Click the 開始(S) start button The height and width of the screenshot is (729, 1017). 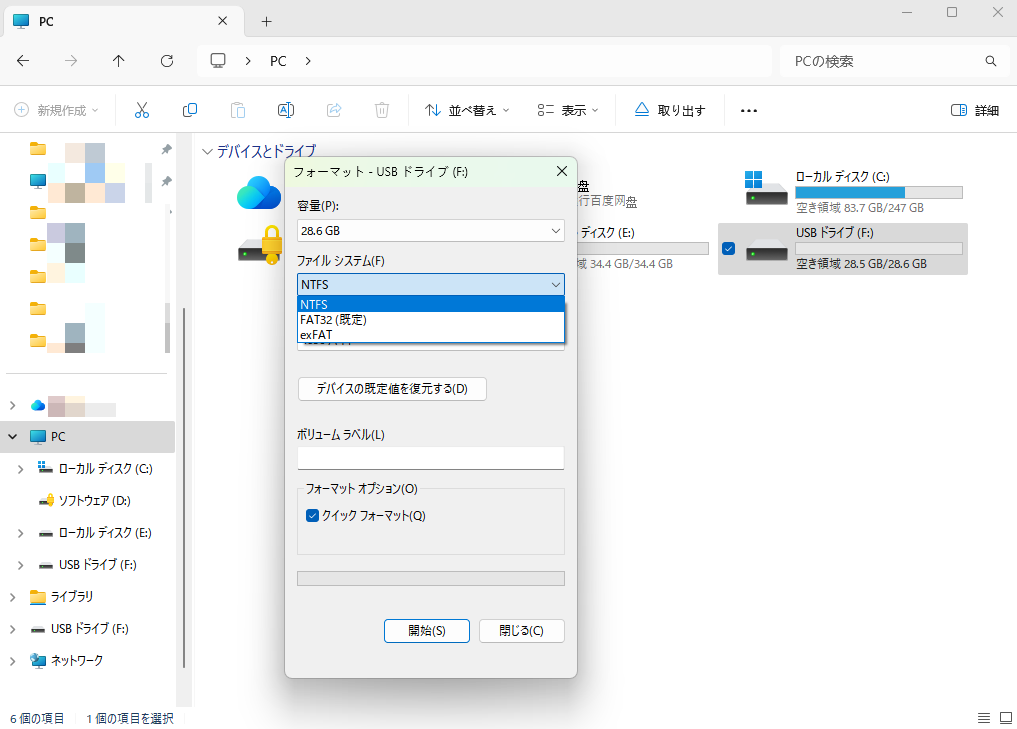[x=426, y=631]
